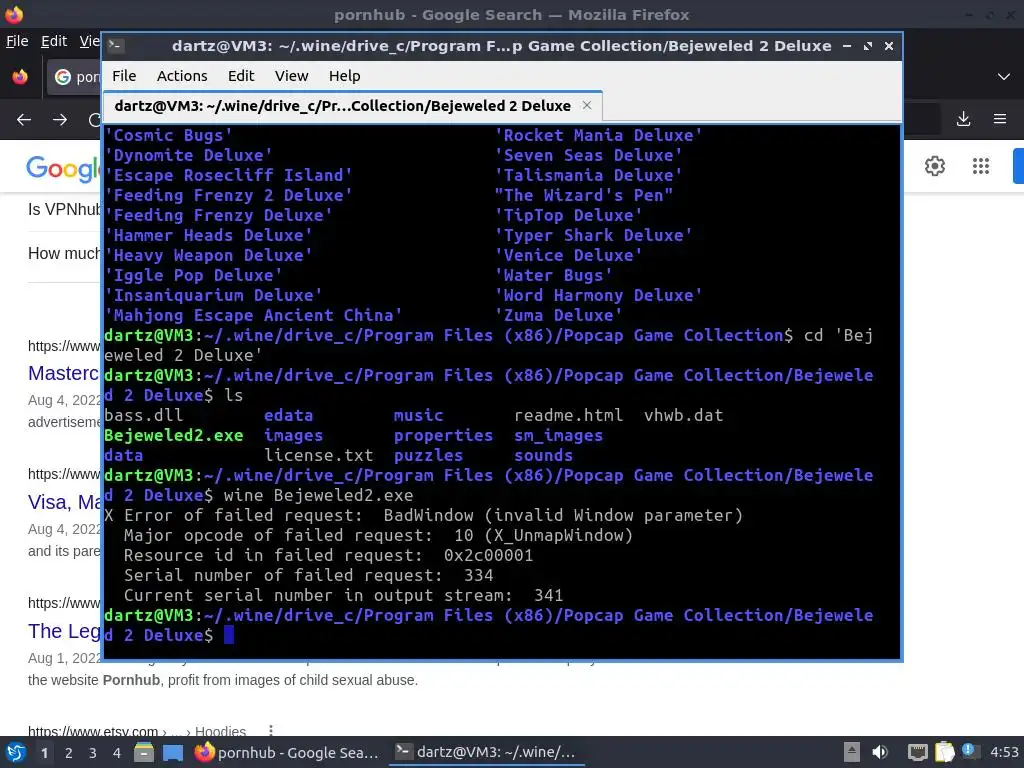
Task: Close the terminal window
Action: [x=889, y=46]
